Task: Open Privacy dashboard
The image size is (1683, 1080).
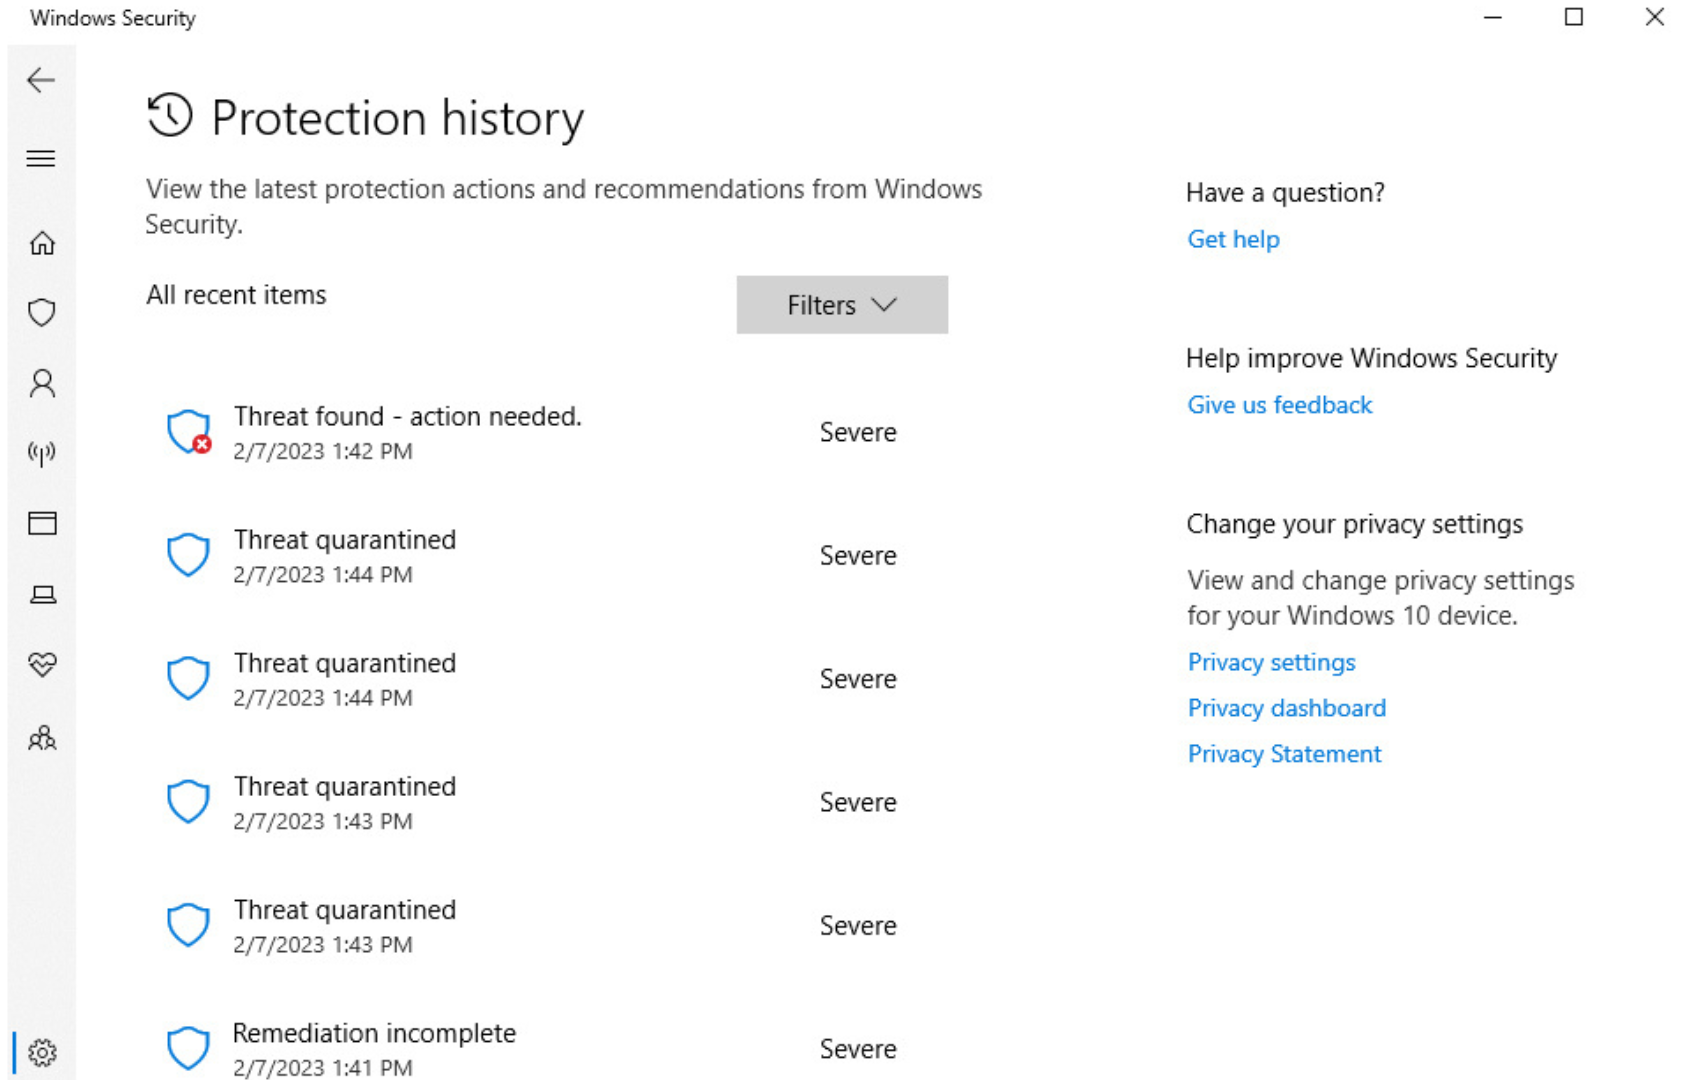Action: (1286, 707)
